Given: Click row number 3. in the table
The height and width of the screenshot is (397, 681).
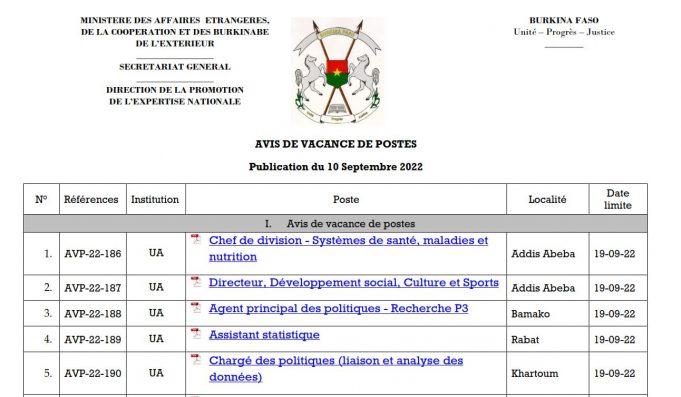Looking at the screenshot, I should click(x=48, y=314).
